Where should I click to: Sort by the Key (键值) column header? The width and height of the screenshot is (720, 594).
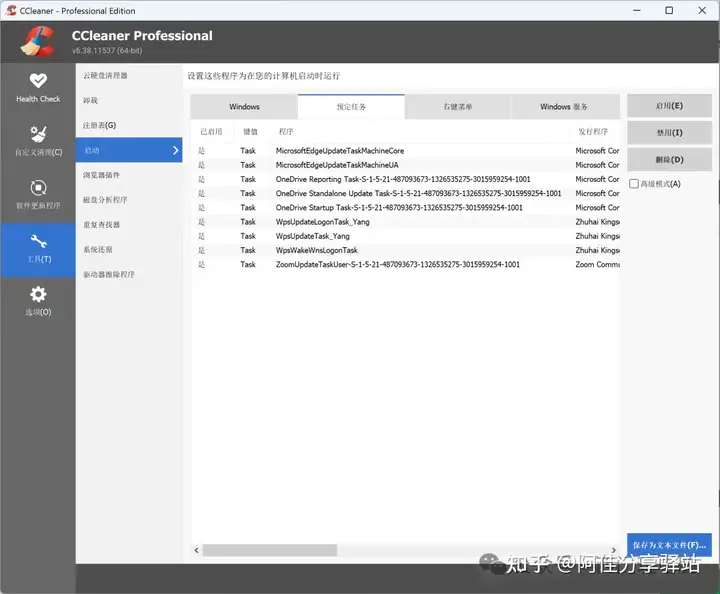click(251, 132)
